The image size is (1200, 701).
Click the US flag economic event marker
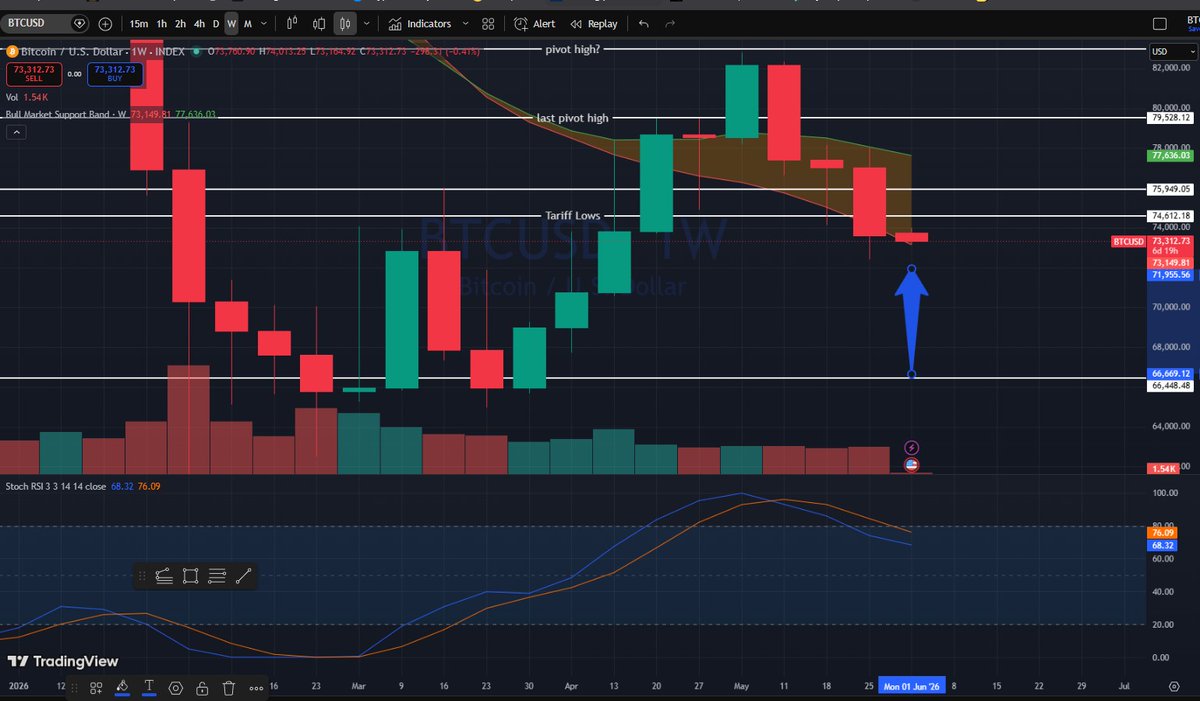click(911, 465)
